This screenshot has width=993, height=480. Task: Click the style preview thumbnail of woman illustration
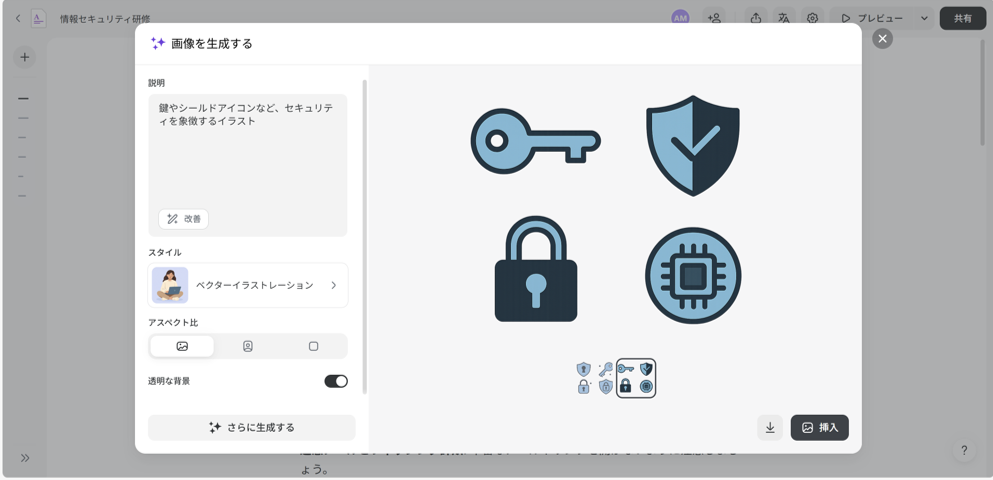coord(170,286)
